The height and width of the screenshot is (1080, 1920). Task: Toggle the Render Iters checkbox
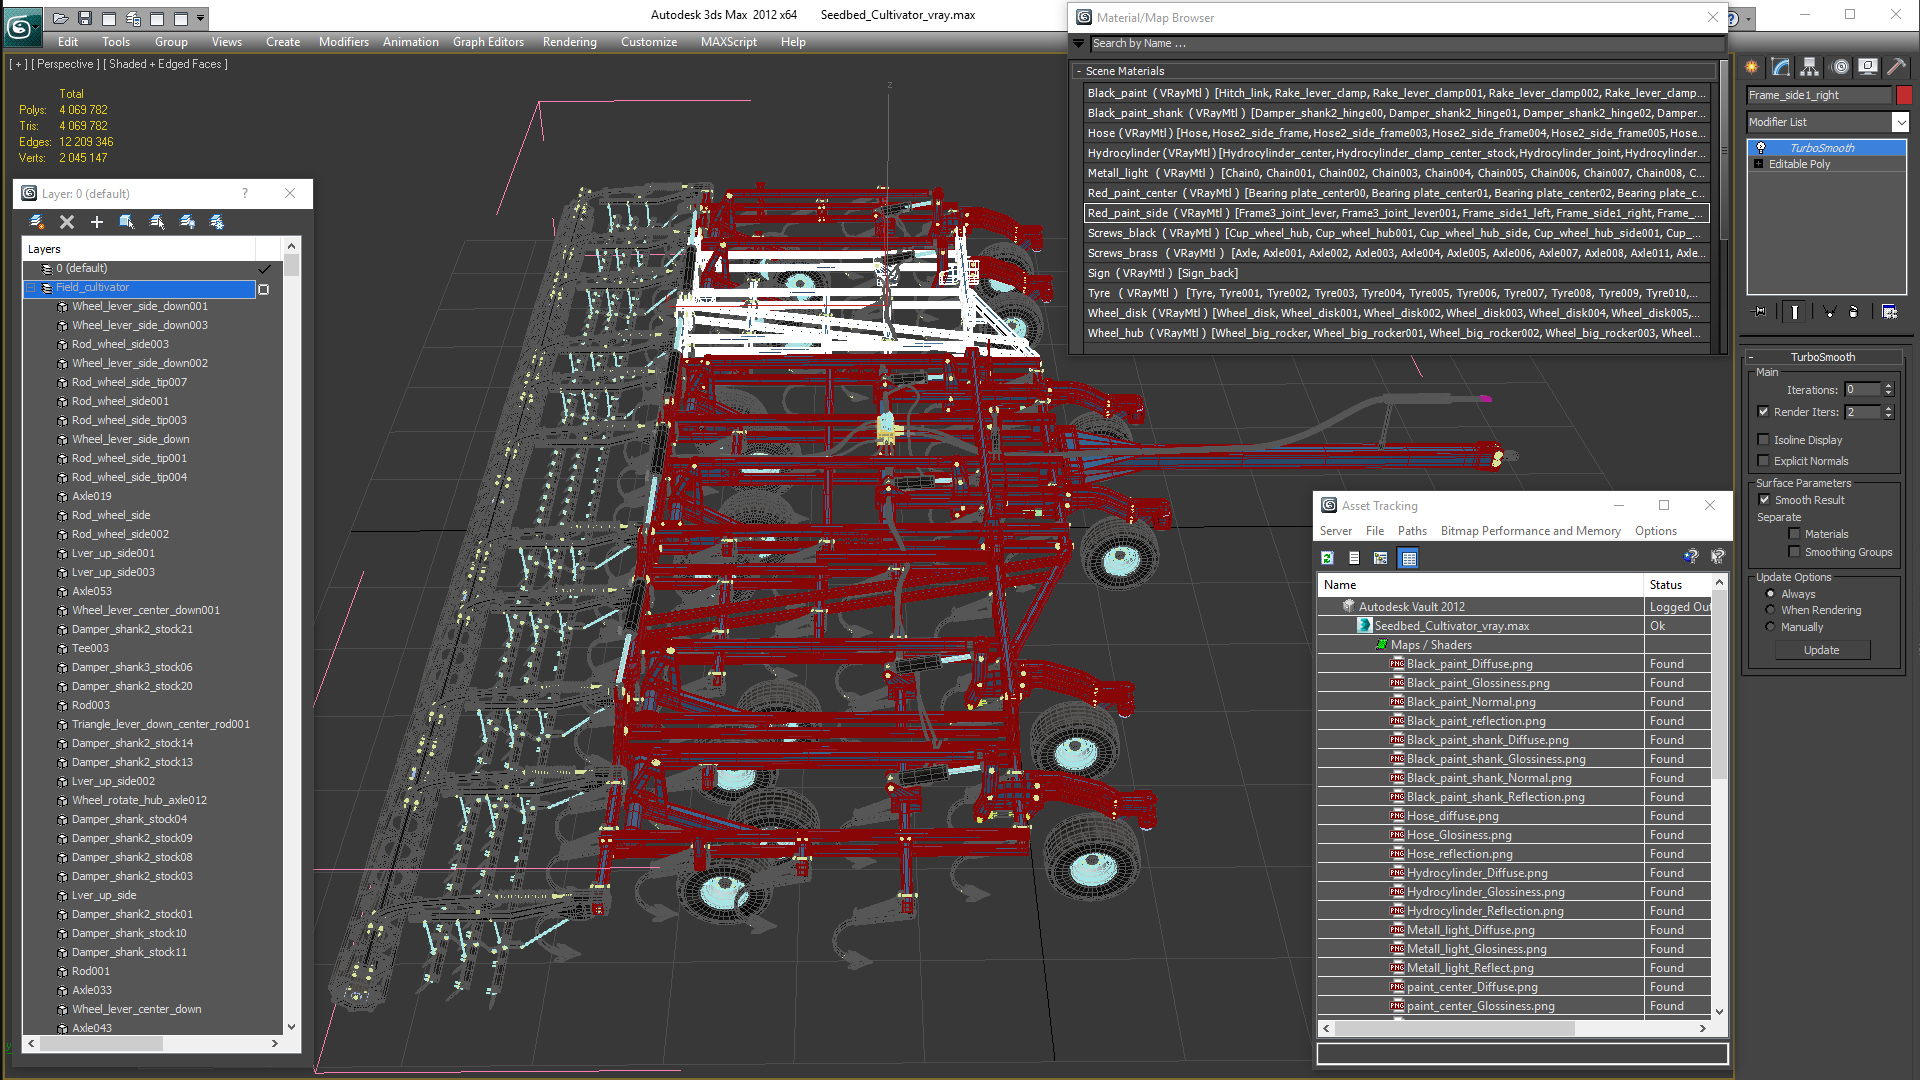click(1763, 412)
